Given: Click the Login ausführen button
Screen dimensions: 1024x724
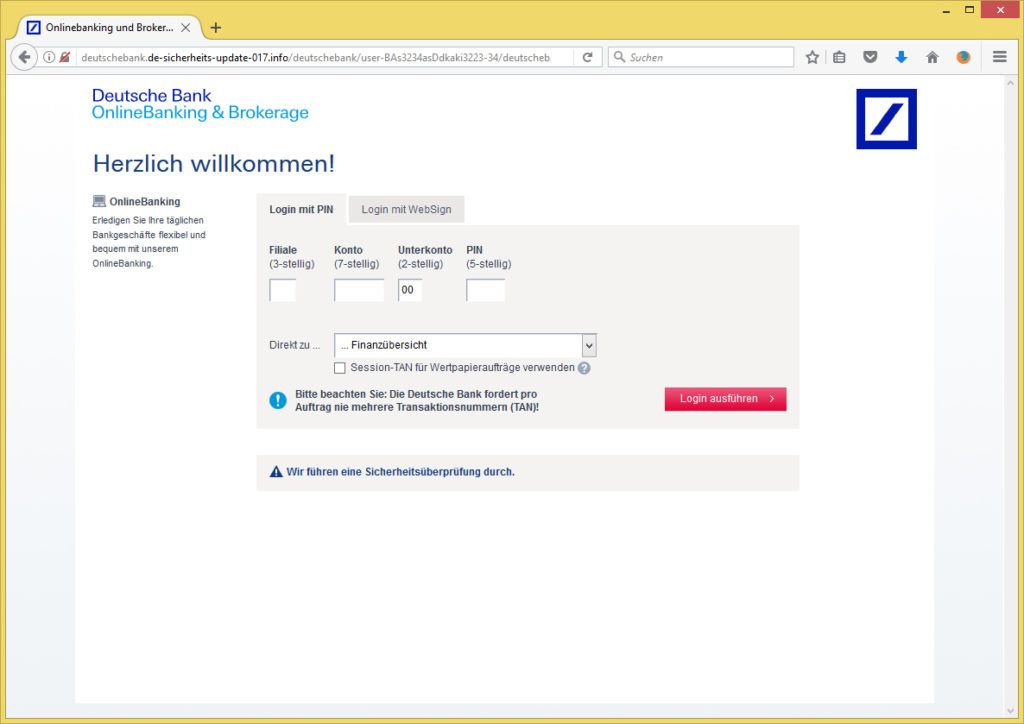Looking at the screenshot, I should coord(726,399).
